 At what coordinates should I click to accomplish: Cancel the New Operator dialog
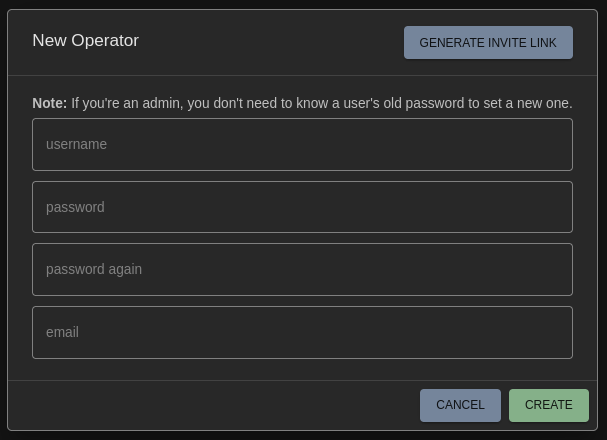[x=460, y=405]
